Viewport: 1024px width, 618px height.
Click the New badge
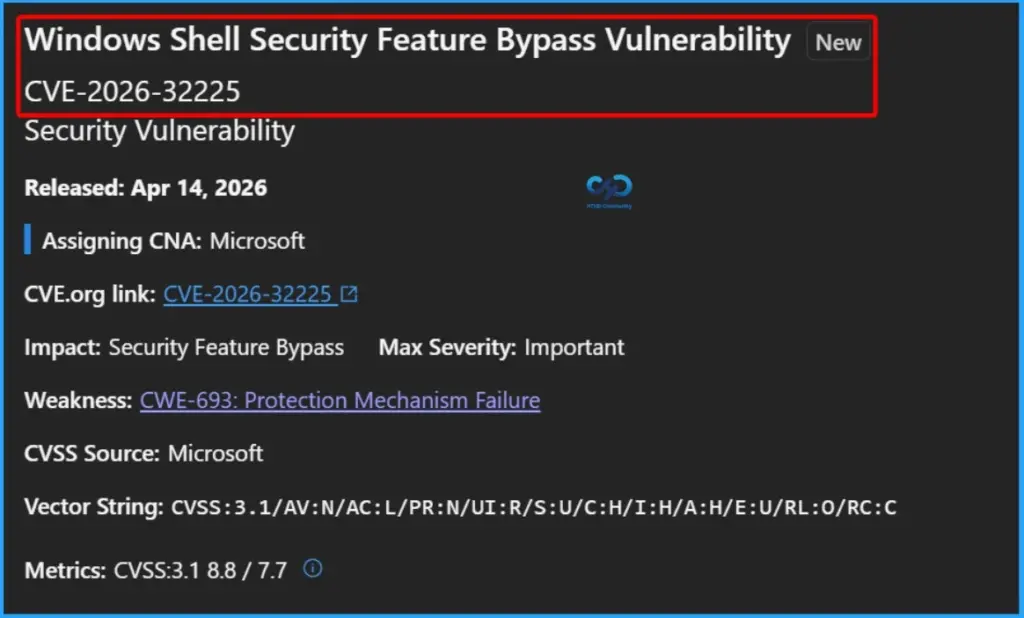click(837, 42)
